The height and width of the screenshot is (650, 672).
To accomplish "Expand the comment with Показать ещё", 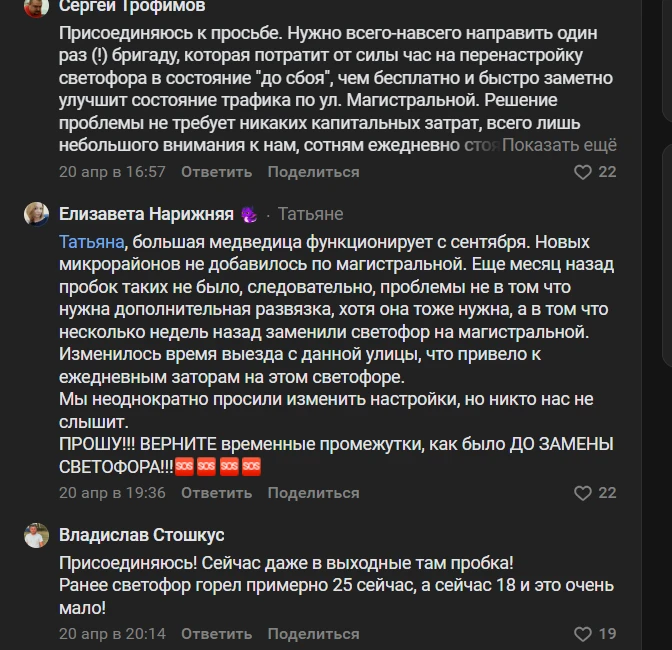I will 559,146.
